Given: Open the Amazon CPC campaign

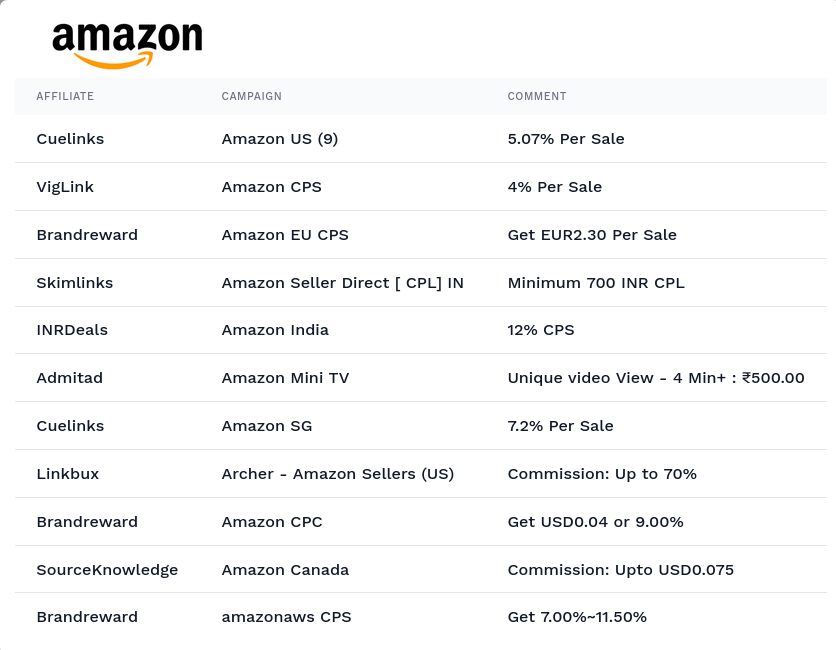Looking at the screenshot, I should (x=272, y=522).
